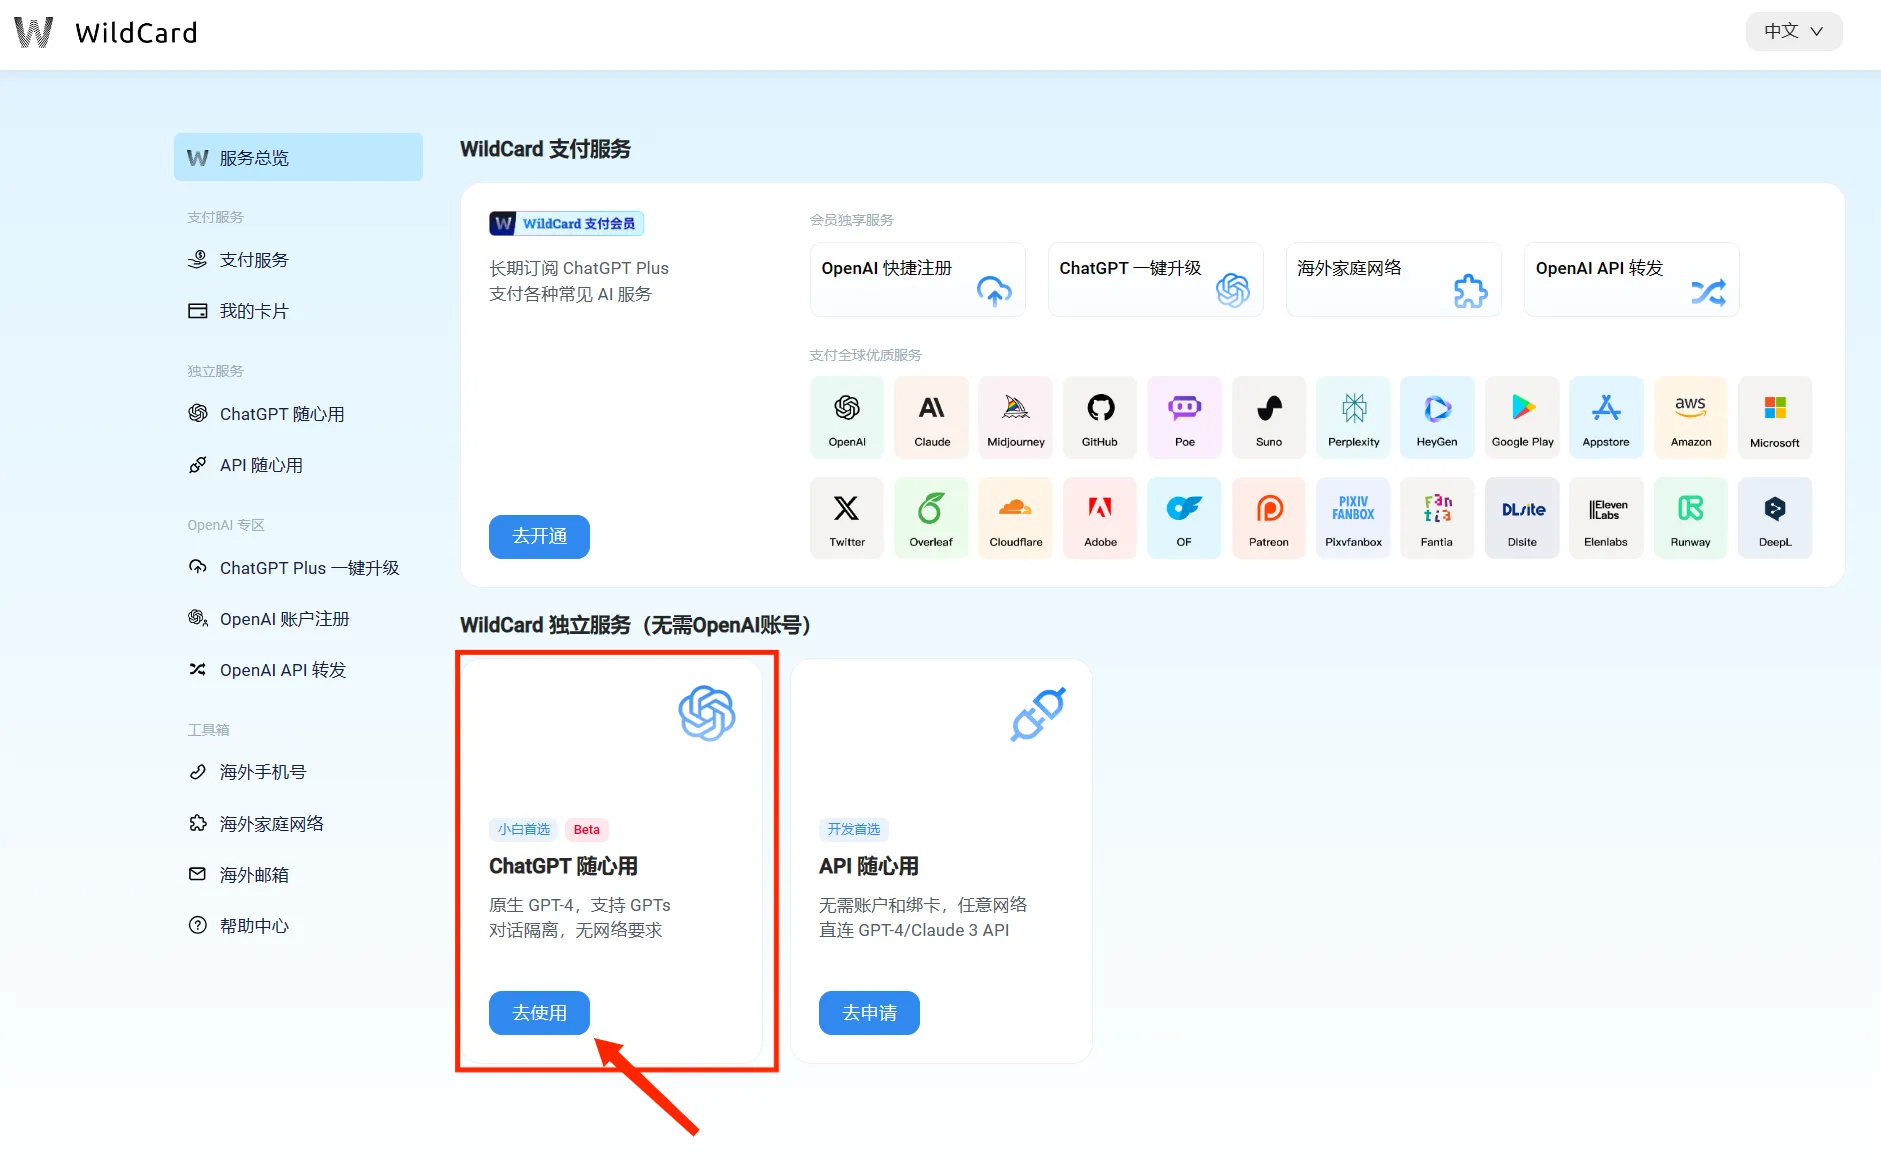
Task: Click the Beta tag on ChatGPT card
Action: pyautogui.click(x=587, y=829)
